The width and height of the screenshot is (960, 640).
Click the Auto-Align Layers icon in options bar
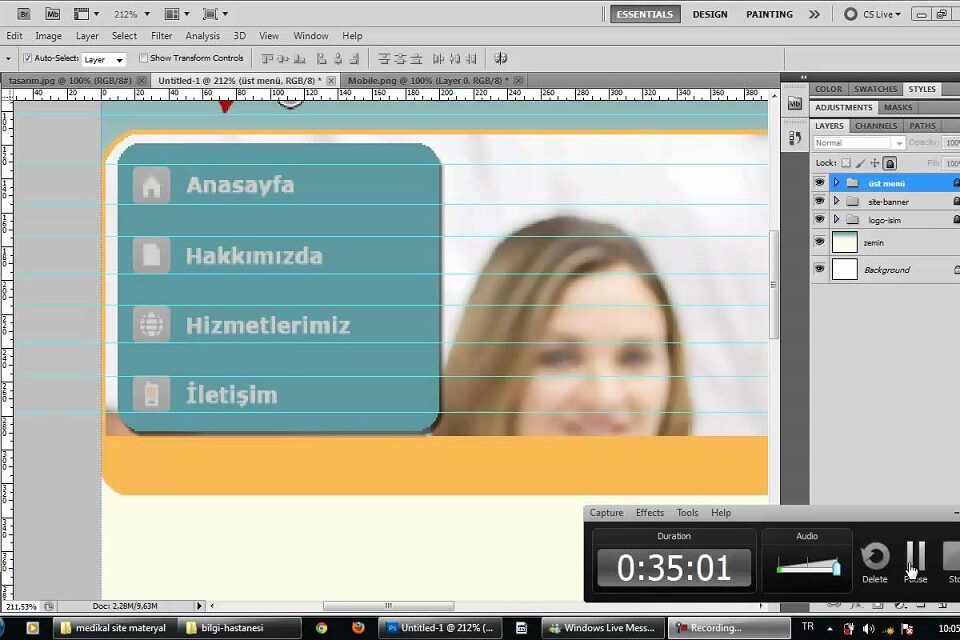pyautogui.click(x=500, y=59)
